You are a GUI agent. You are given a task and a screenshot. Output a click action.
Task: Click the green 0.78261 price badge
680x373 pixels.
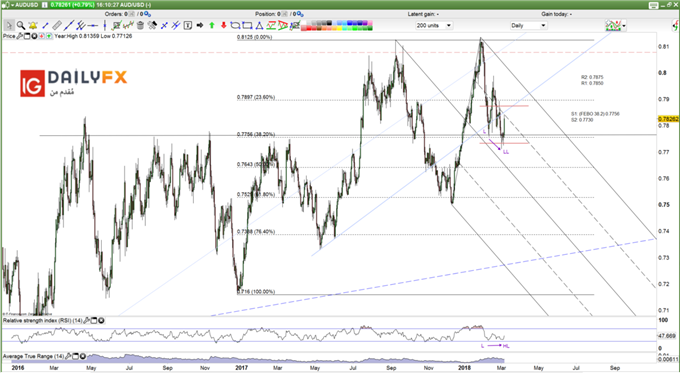(x=72, y=5)
